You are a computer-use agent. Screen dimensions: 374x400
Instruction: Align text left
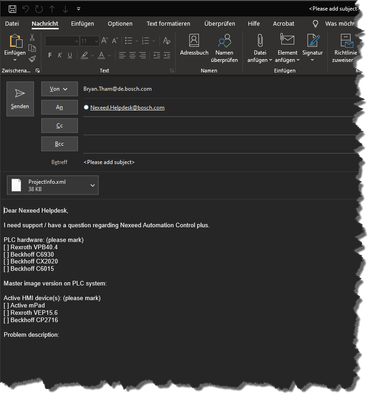[x=122, y=55]
